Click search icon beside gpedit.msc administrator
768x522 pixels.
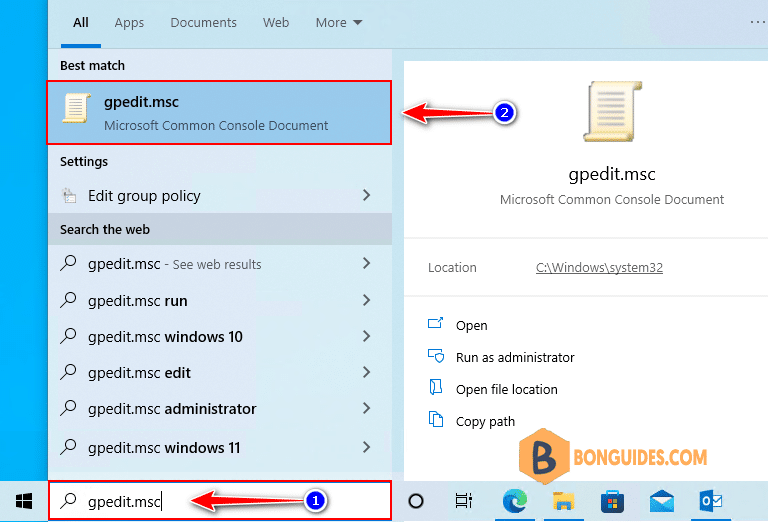tap(69, 408)
